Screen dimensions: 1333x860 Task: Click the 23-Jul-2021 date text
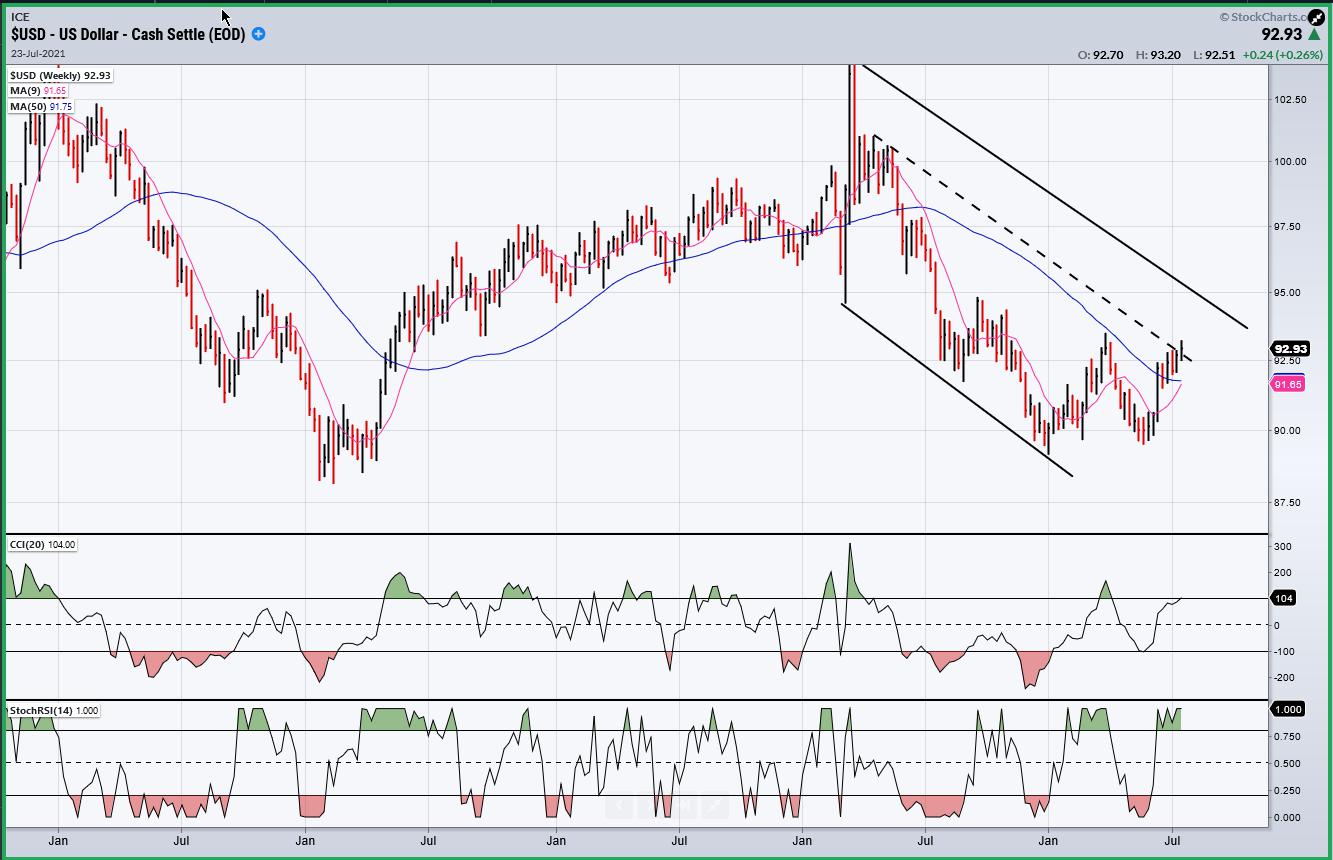pyautogui.click(x=38, y=53)
